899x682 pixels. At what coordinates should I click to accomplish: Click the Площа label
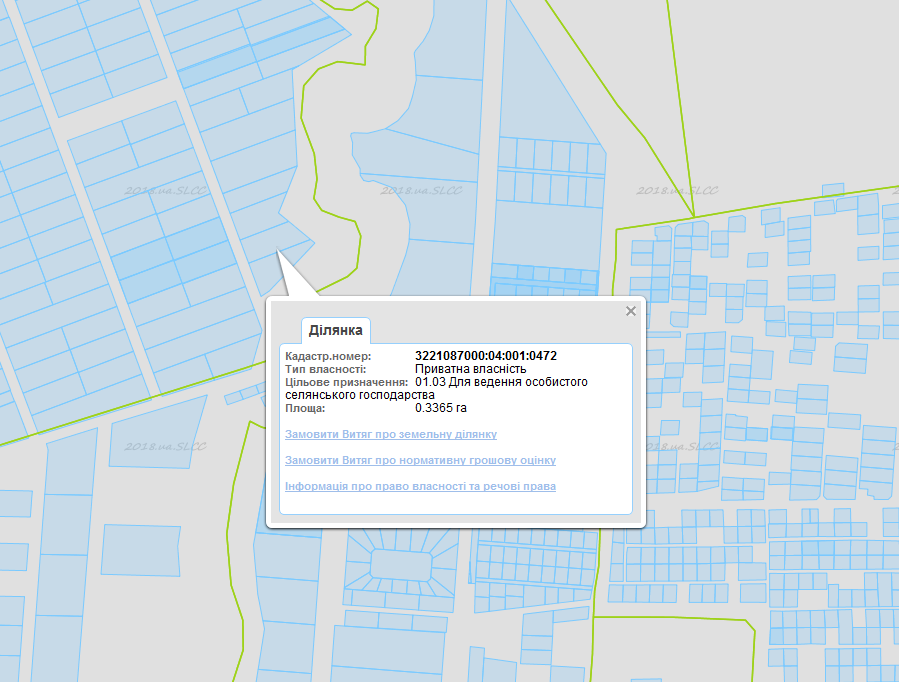tap(305, 409)
